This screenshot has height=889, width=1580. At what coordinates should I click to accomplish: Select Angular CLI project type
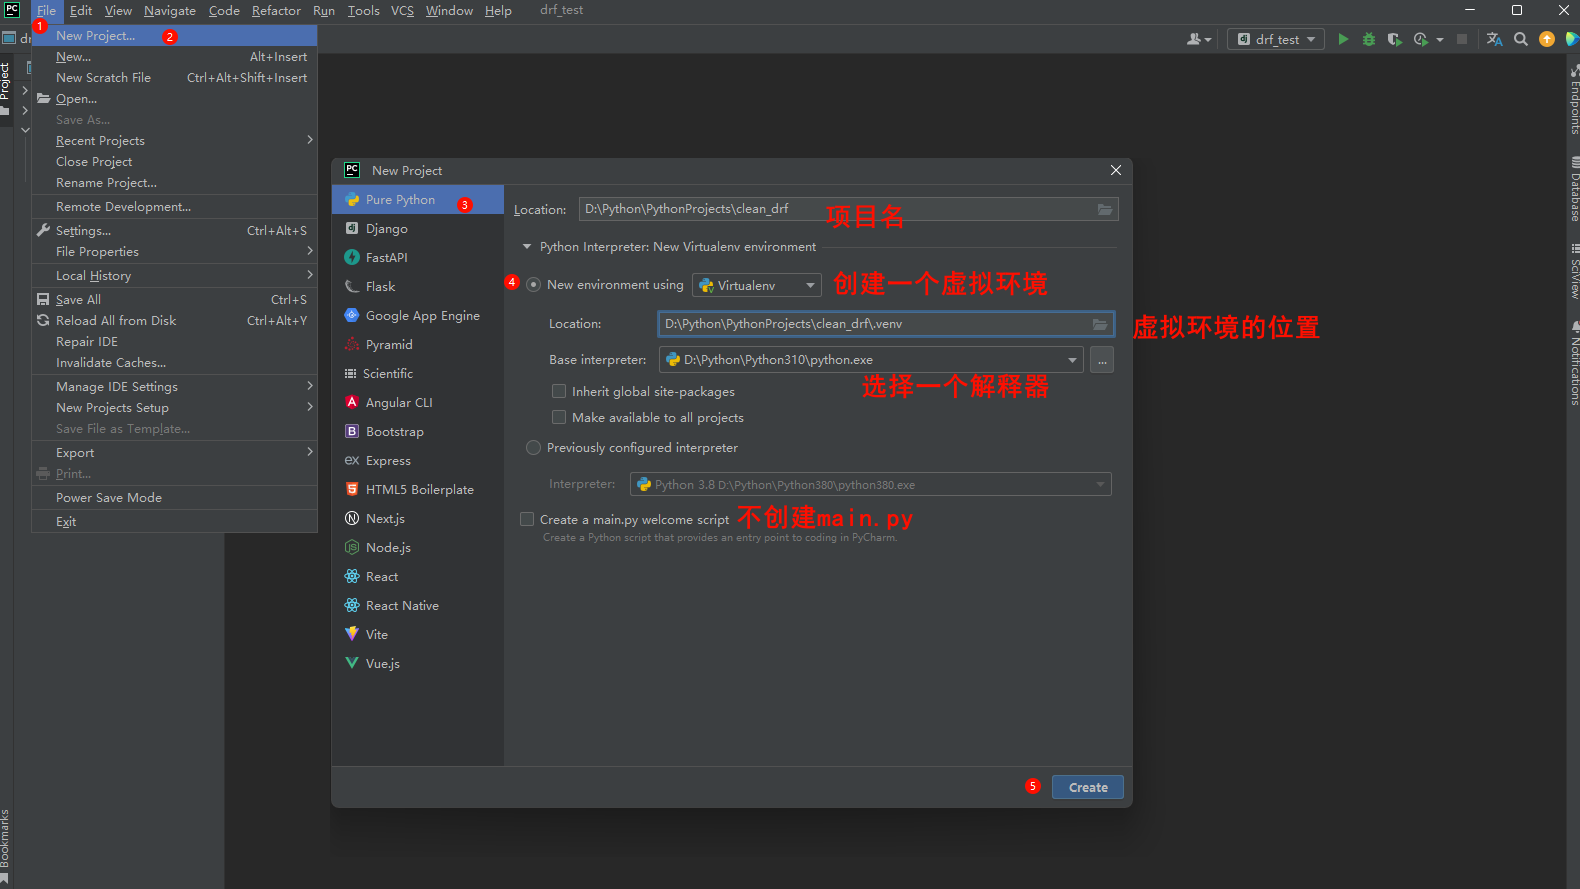point(418,402)
